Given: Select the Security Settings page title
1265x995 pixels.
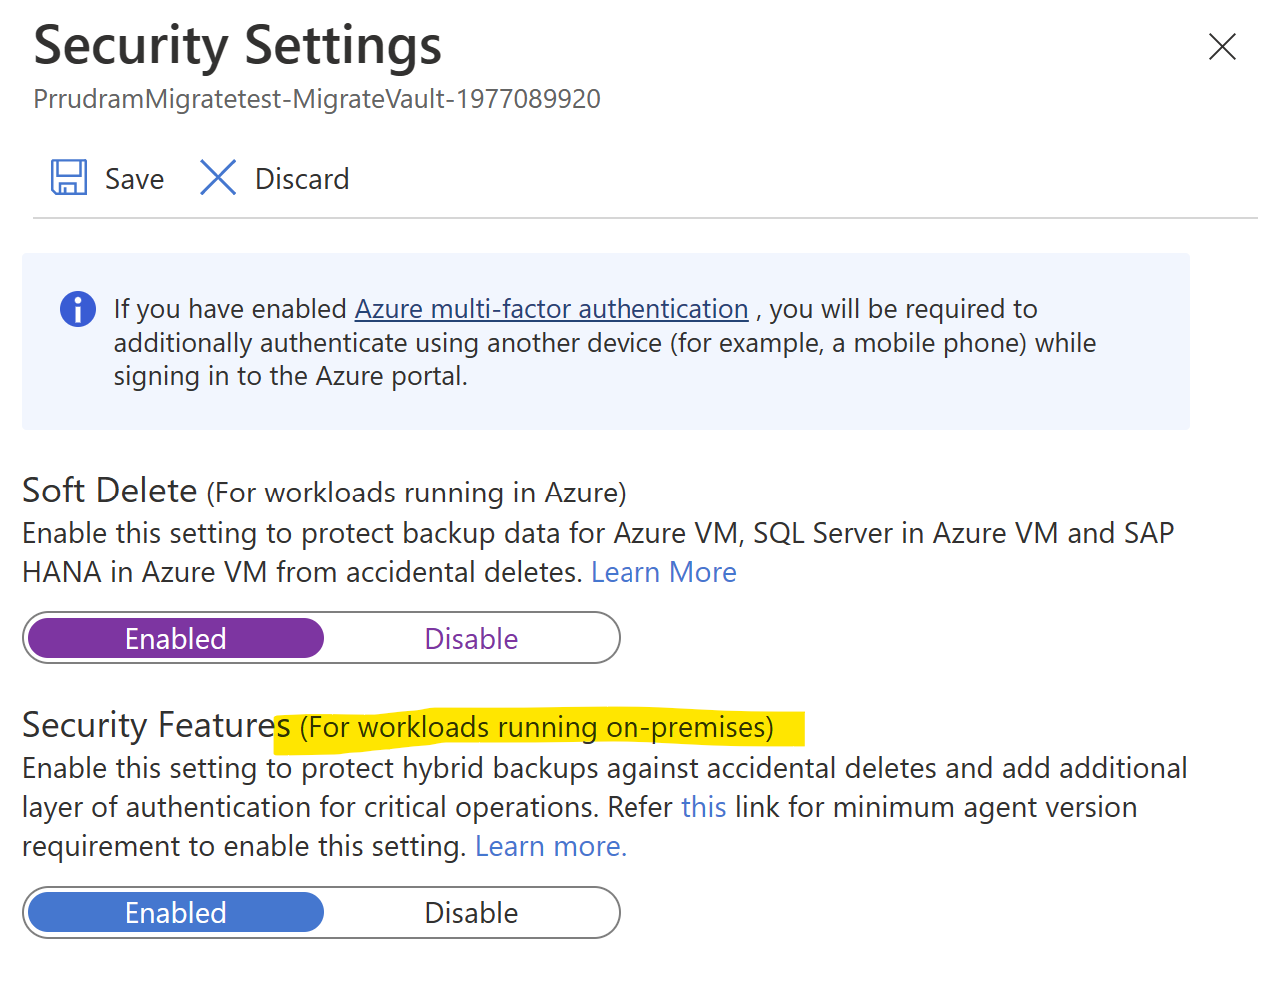Looking at the screenshot, I should (236, 45).
